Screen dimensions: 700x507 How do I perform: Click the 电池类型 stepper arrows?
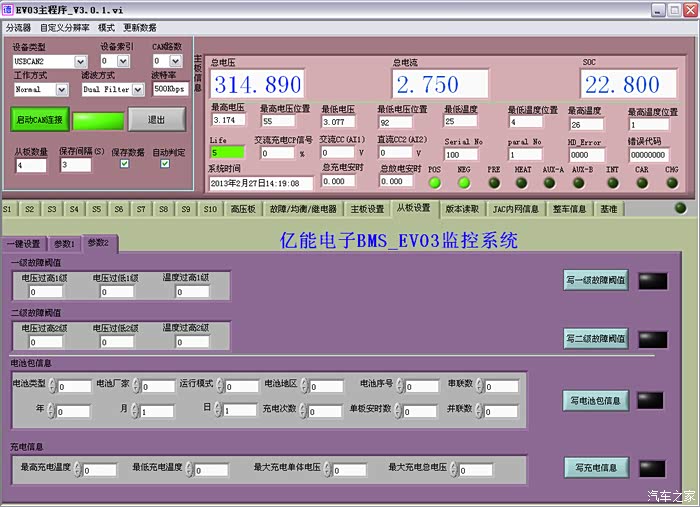click(53, 386)
